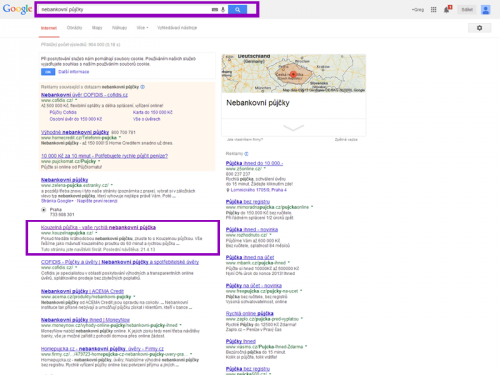This screenshot has width=500, height=375.
Task: Click the blue magnifier search button
Action: (237, 10)
